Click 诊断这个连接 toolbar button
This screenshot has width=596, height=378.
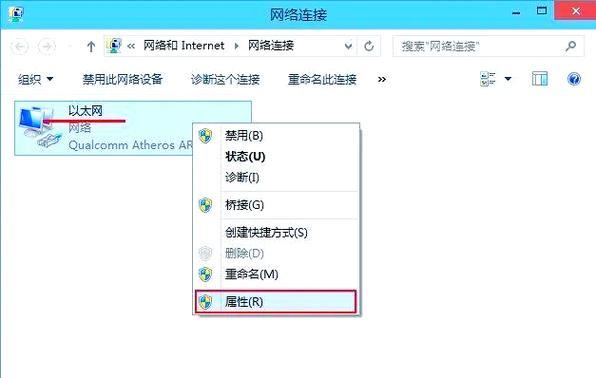click(x=225, y=79)
